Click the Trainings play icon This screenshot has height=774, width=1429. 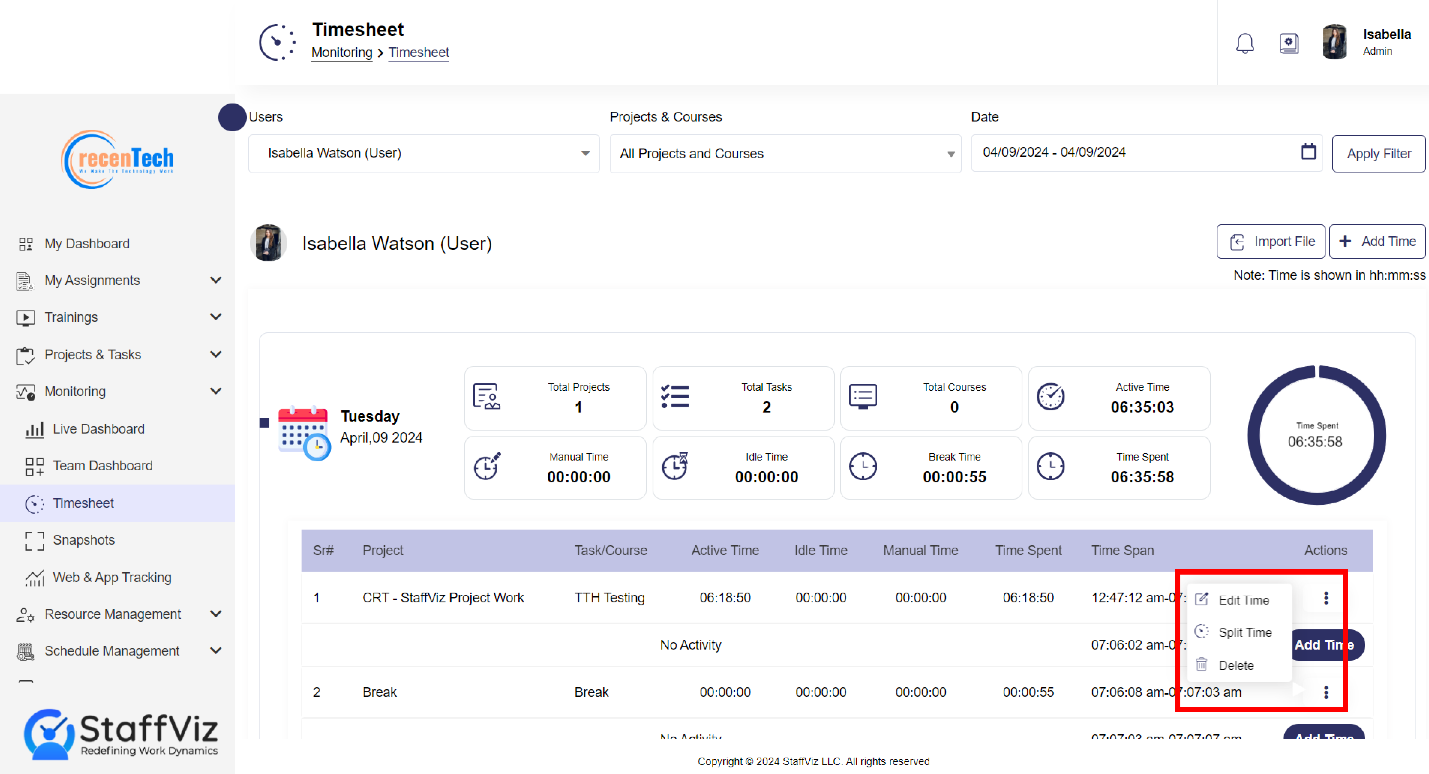[26, 318]
